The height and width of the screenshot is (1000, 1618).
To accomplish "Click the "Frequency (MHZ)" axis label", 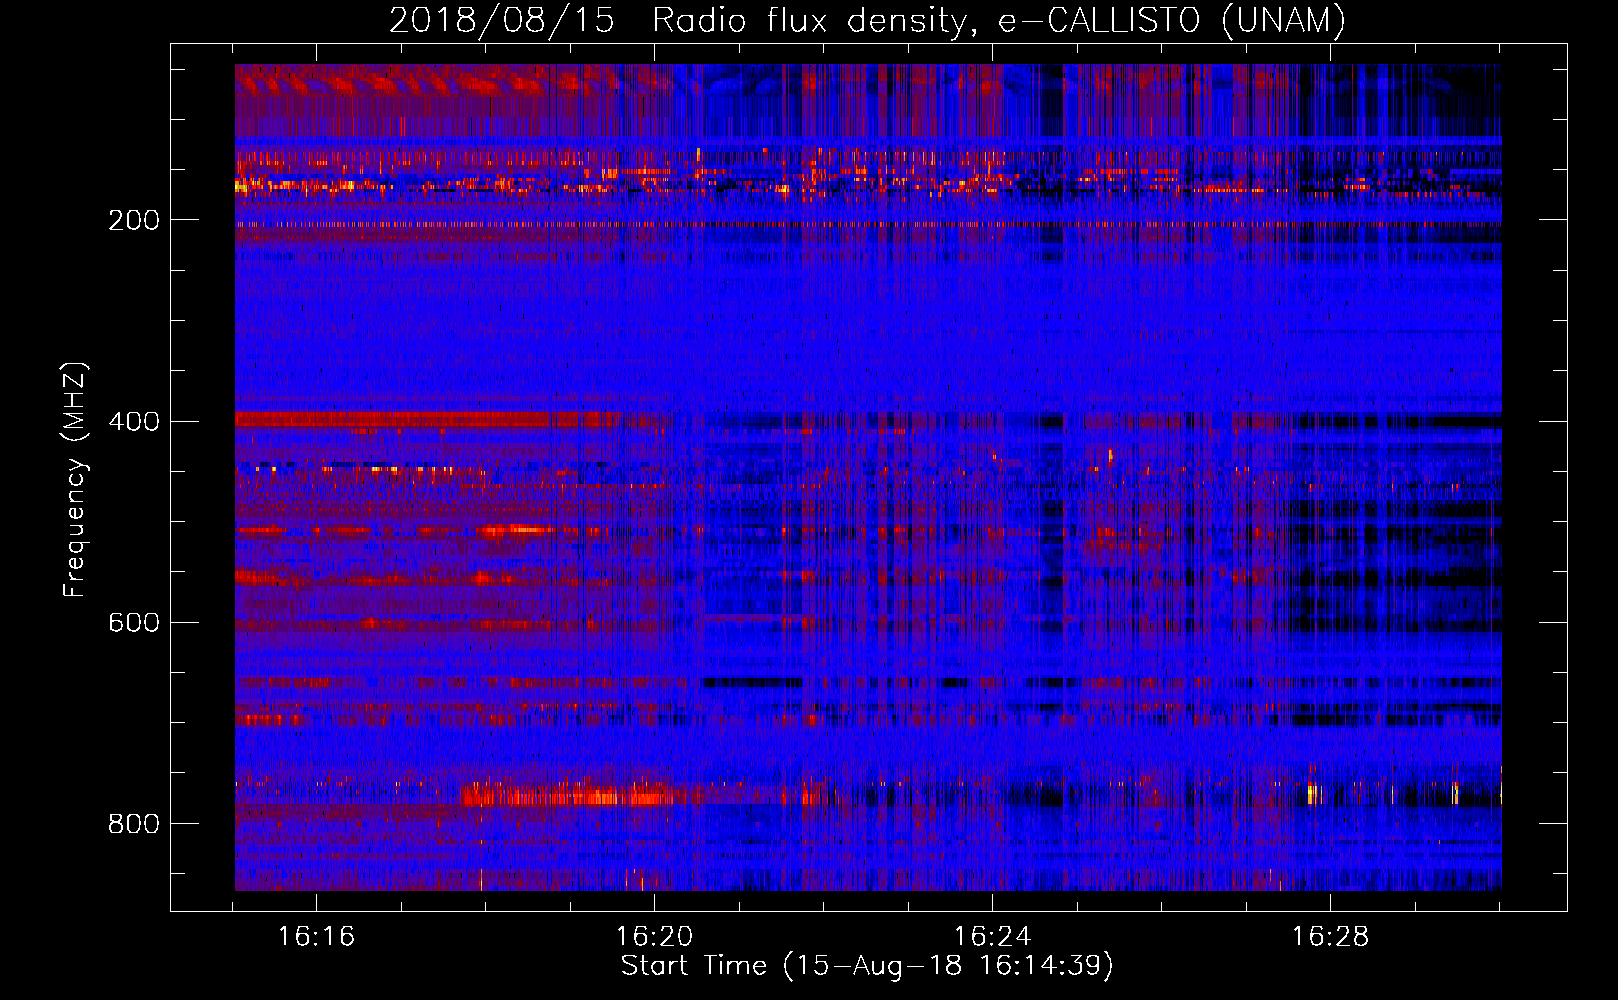I will point(75,480).
